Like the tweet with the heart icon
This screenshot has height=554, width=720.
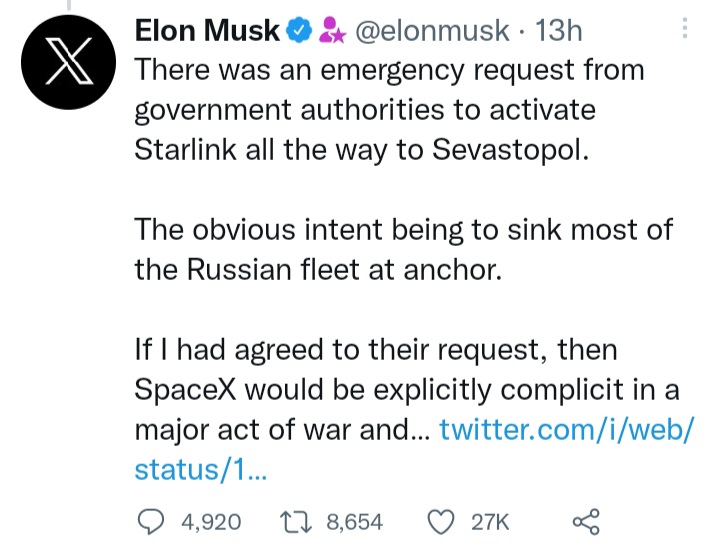tap(441, 520)
